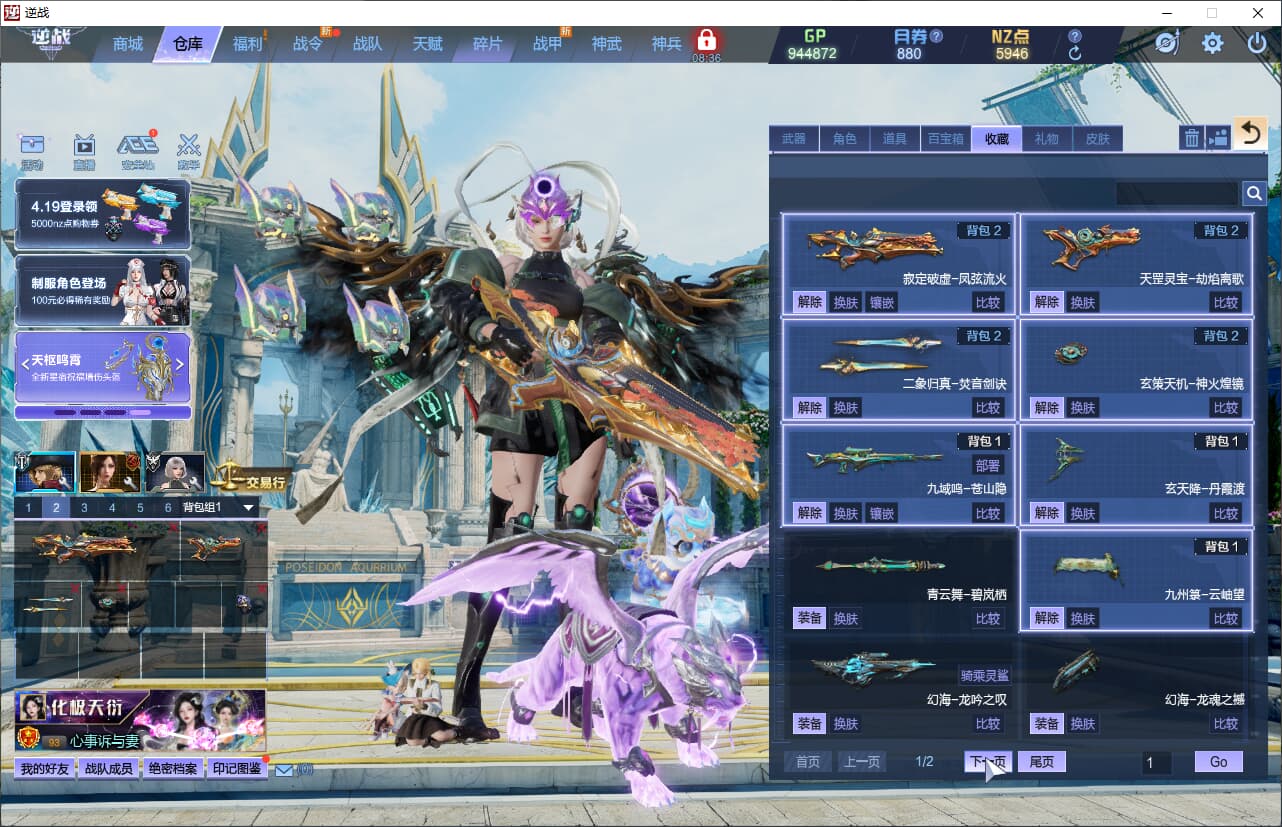Open the 福利 tab

(x=247, y=44)
